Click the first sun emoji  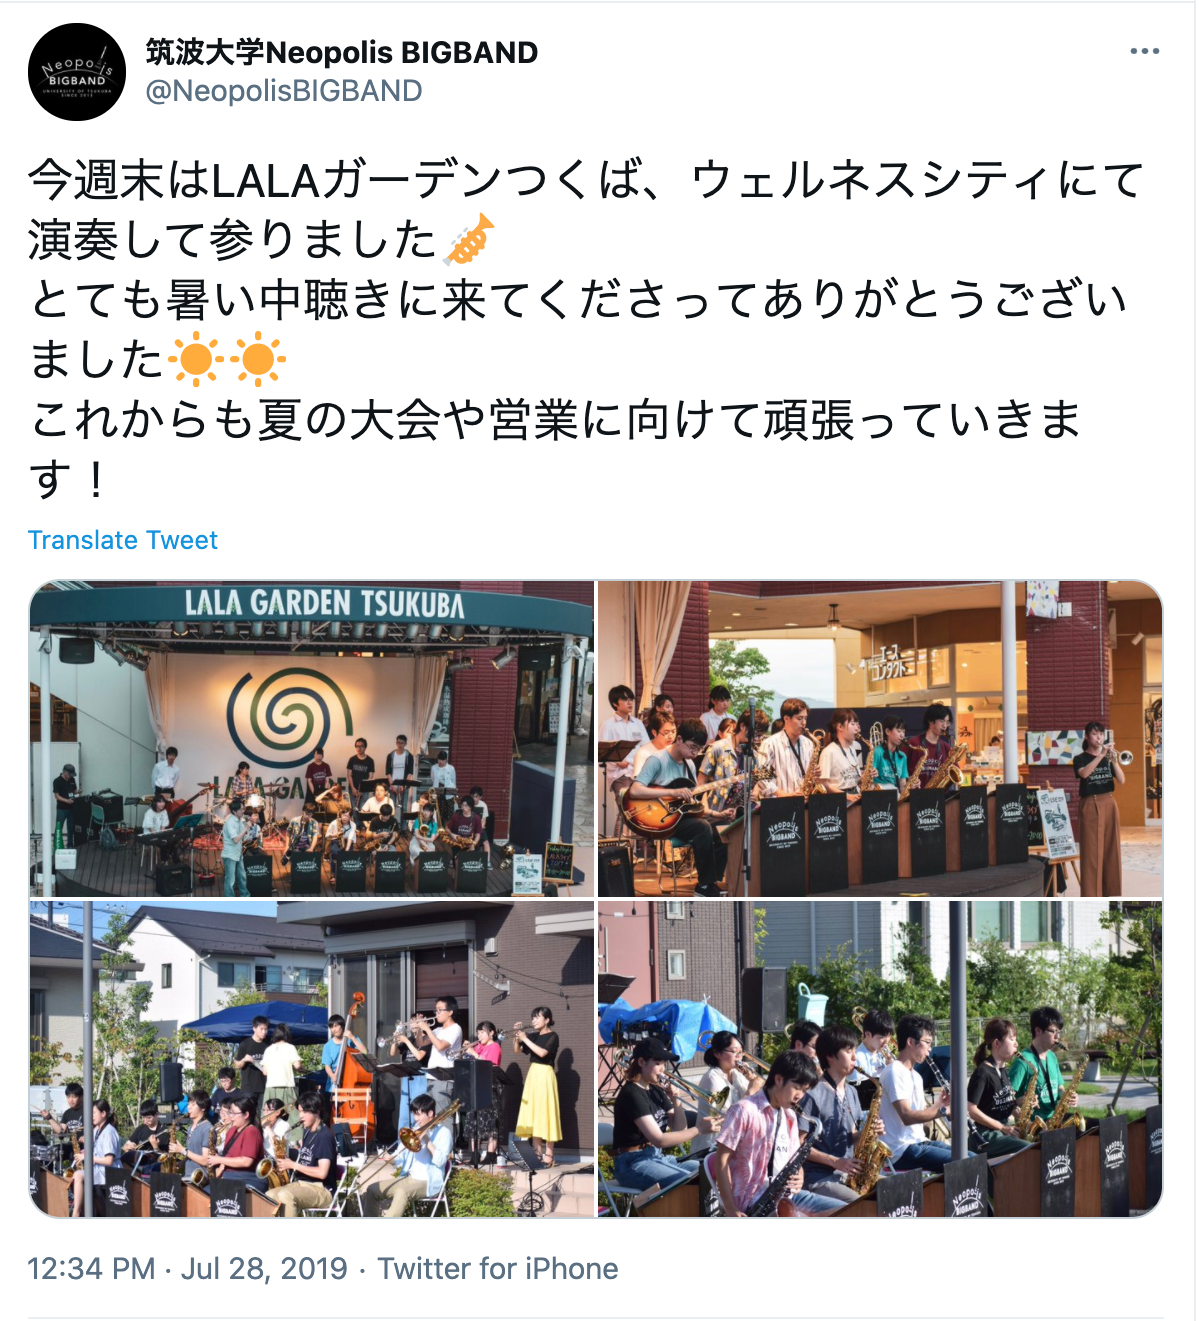[195, 359]
